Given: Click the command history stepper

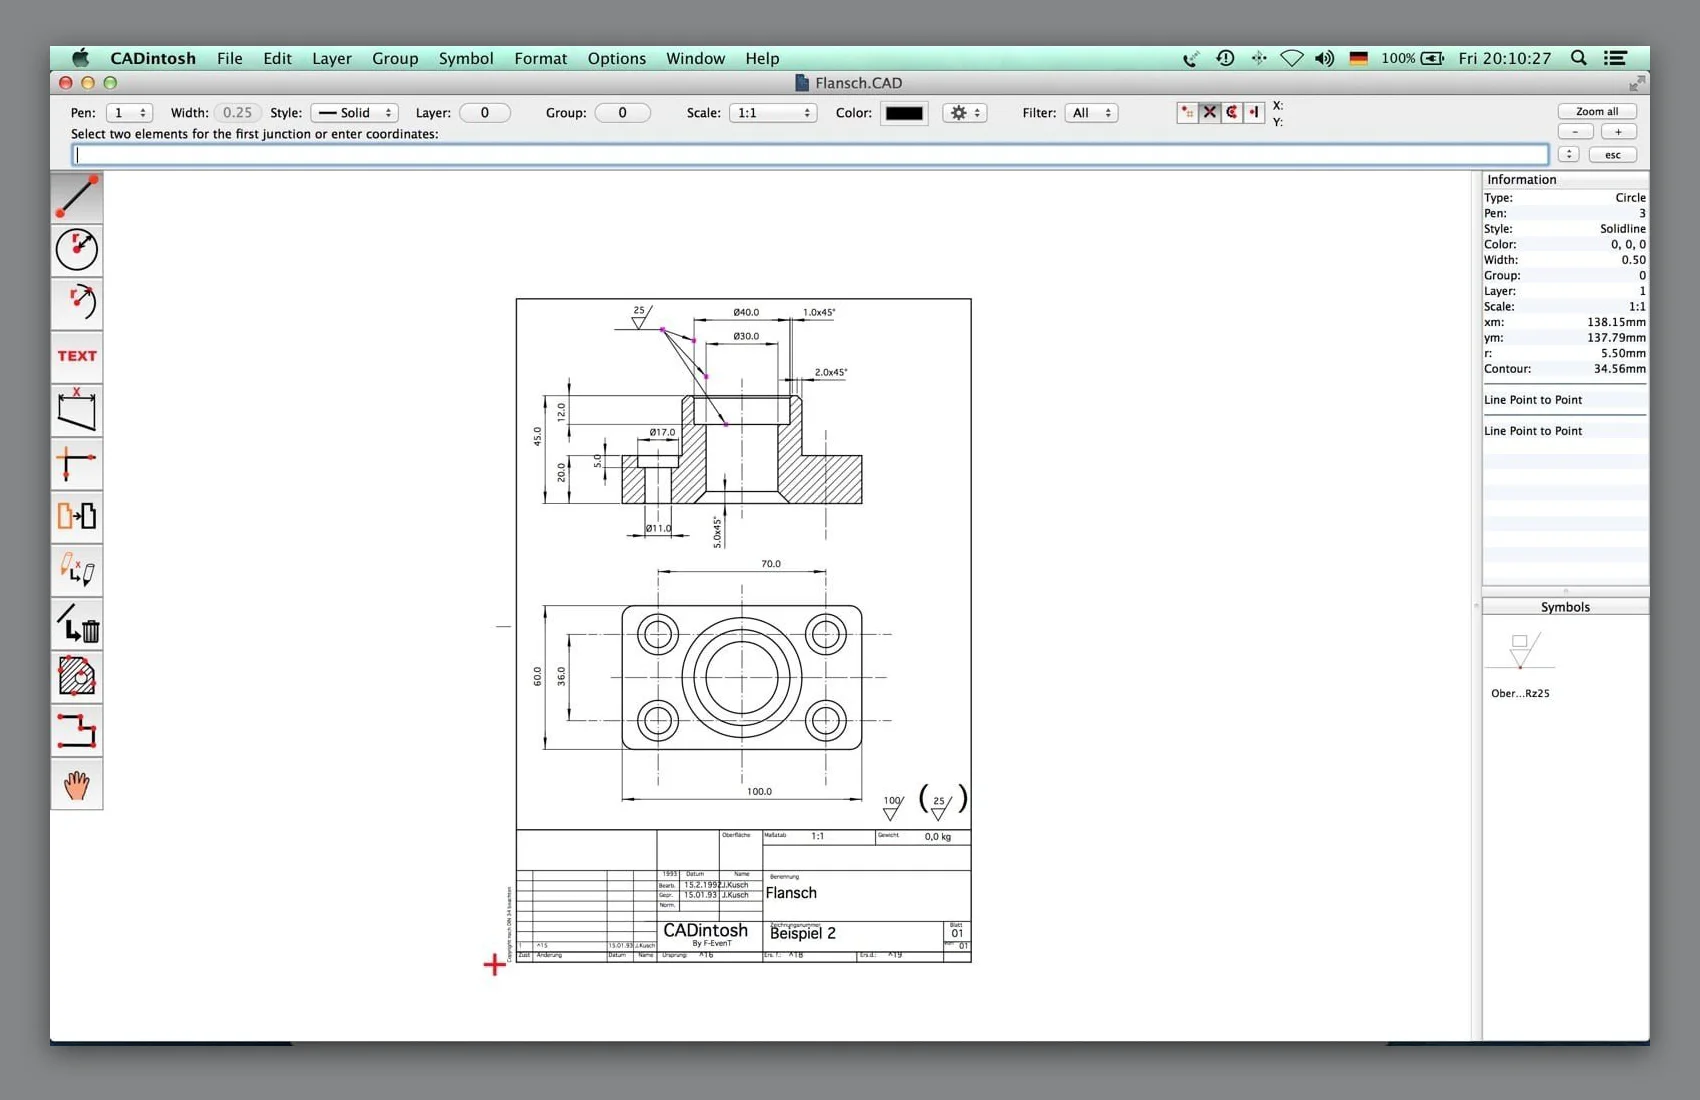Looking at the screenshot, I should click(x=1568, y=154).
